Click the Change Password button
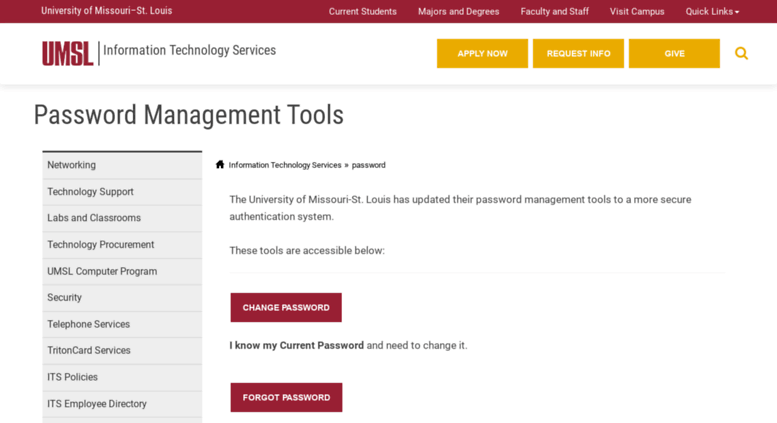This screenshot has width=777, height=423. (286, 308)
